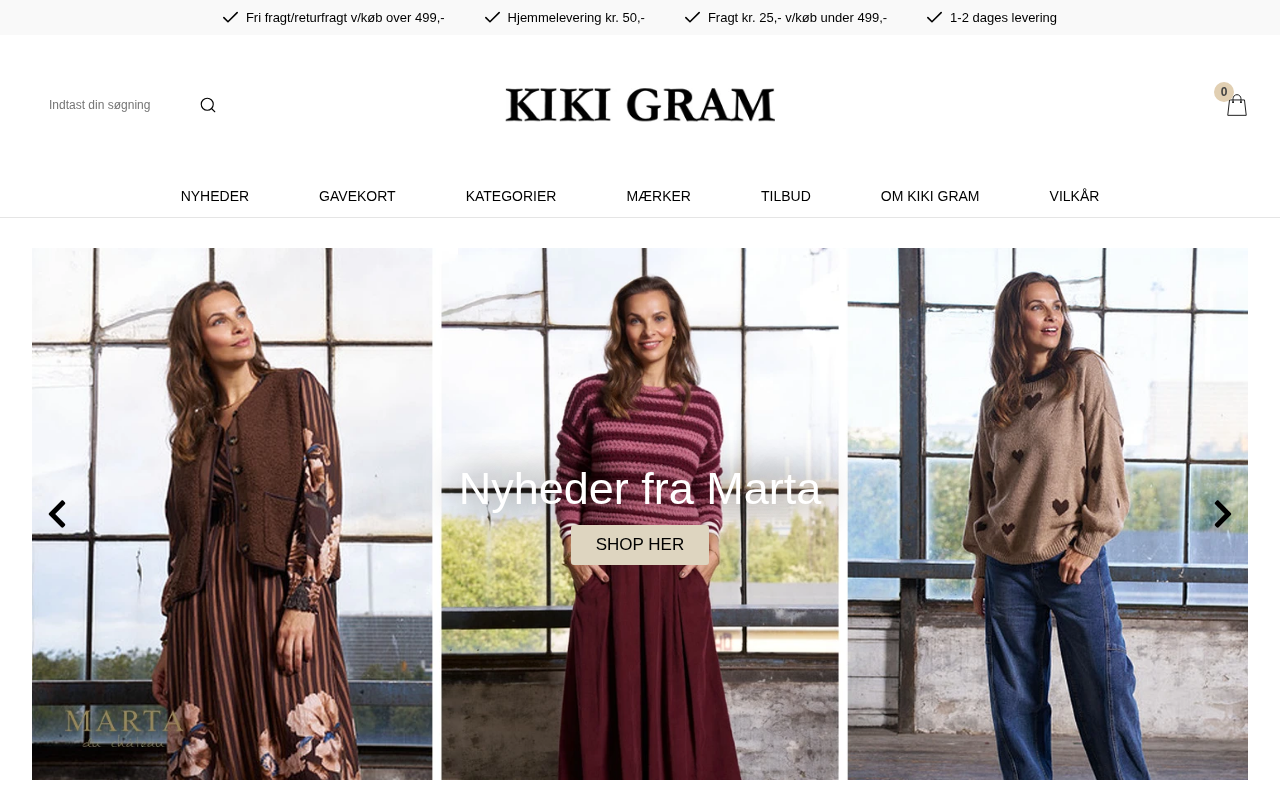This screenshot has height=800, width=1280.
Task: Click the cart item count badge
Action: [x=1224, y=92]
